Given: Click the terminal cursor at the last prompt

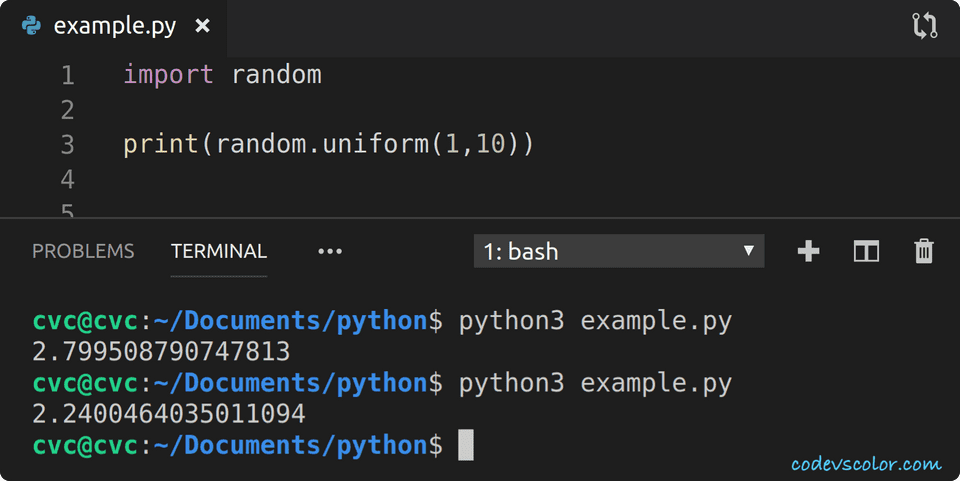Looking at the screenshot, I should (x=465, y=444).
